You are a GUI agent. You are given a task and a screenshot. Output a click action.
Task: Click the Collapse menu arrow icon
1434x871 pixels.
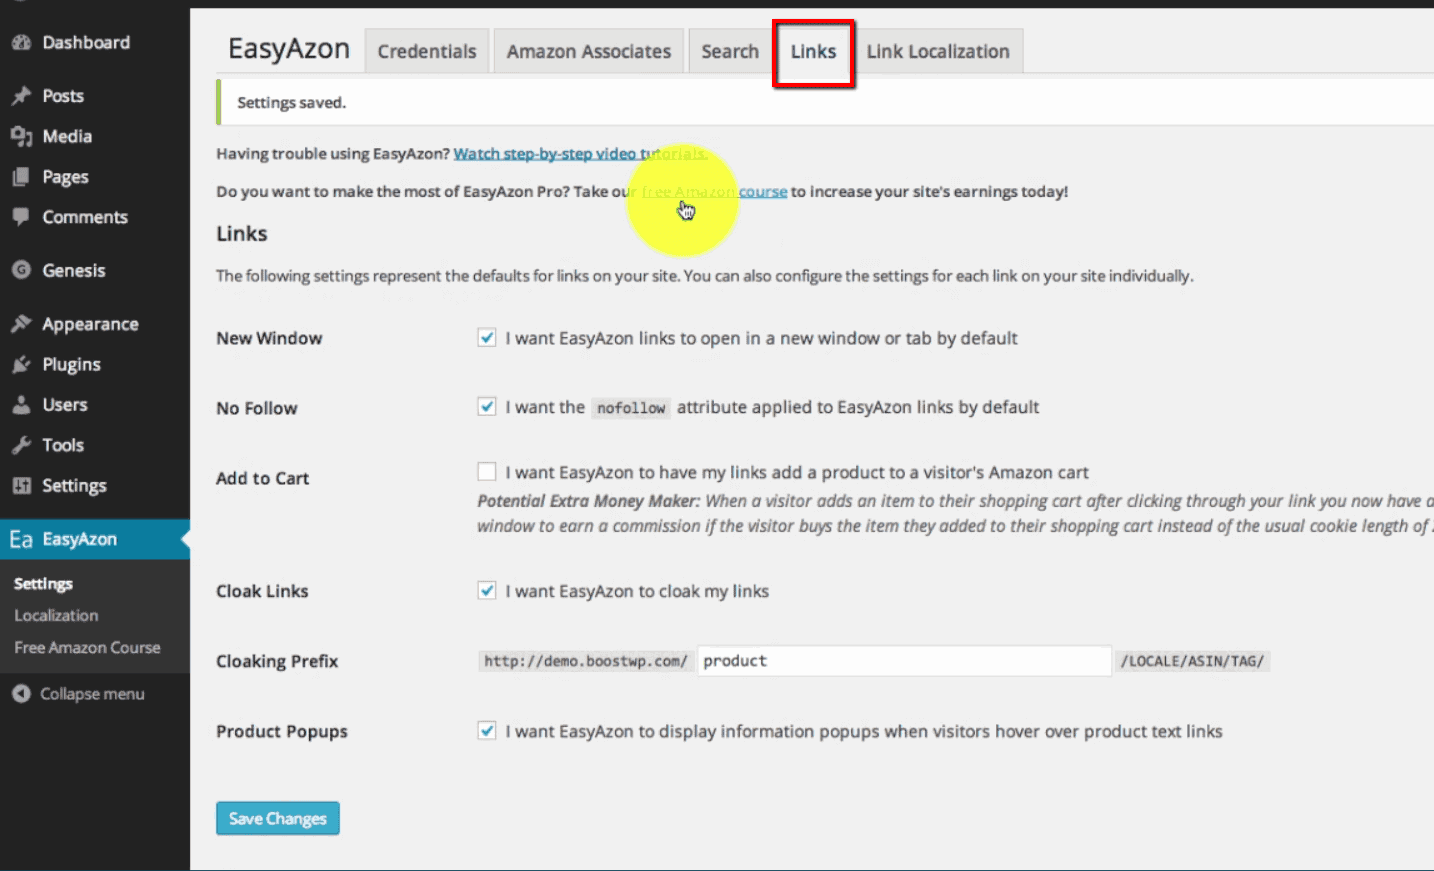tap(21, 694)
